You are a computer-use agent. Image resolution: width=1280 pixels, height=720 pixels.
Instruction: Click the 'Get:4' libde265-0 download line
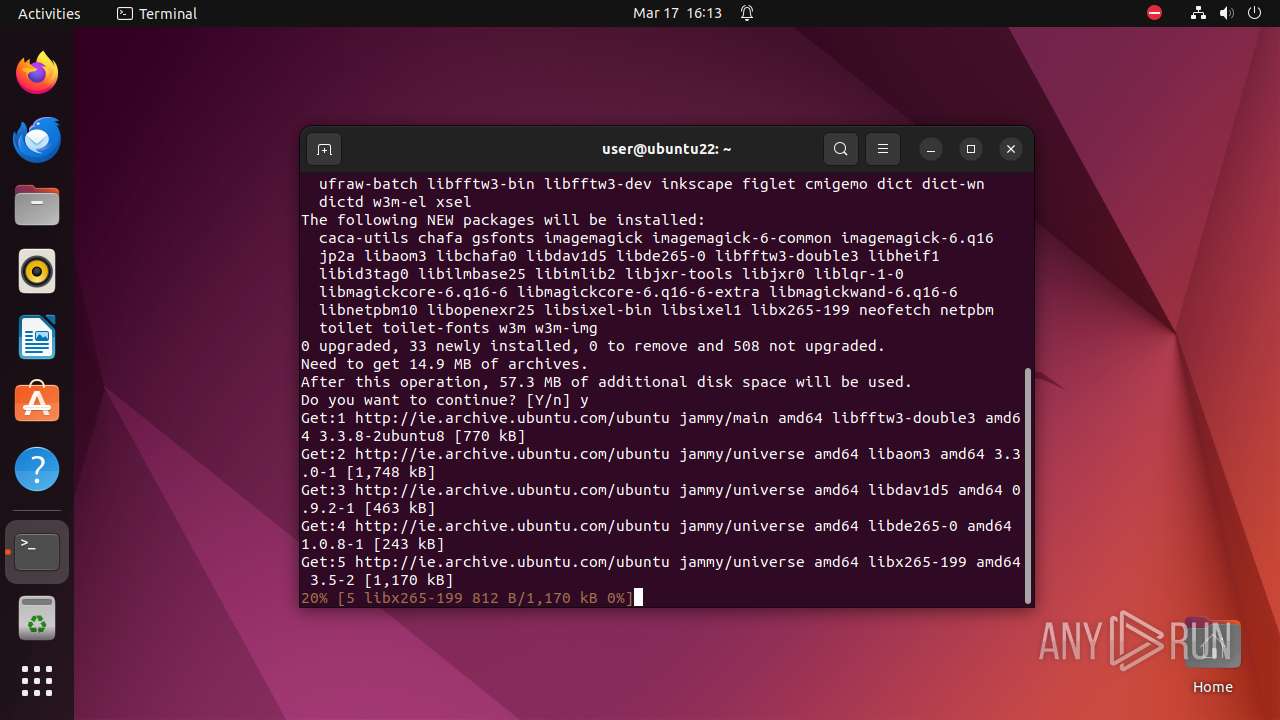tap(656, 535)
